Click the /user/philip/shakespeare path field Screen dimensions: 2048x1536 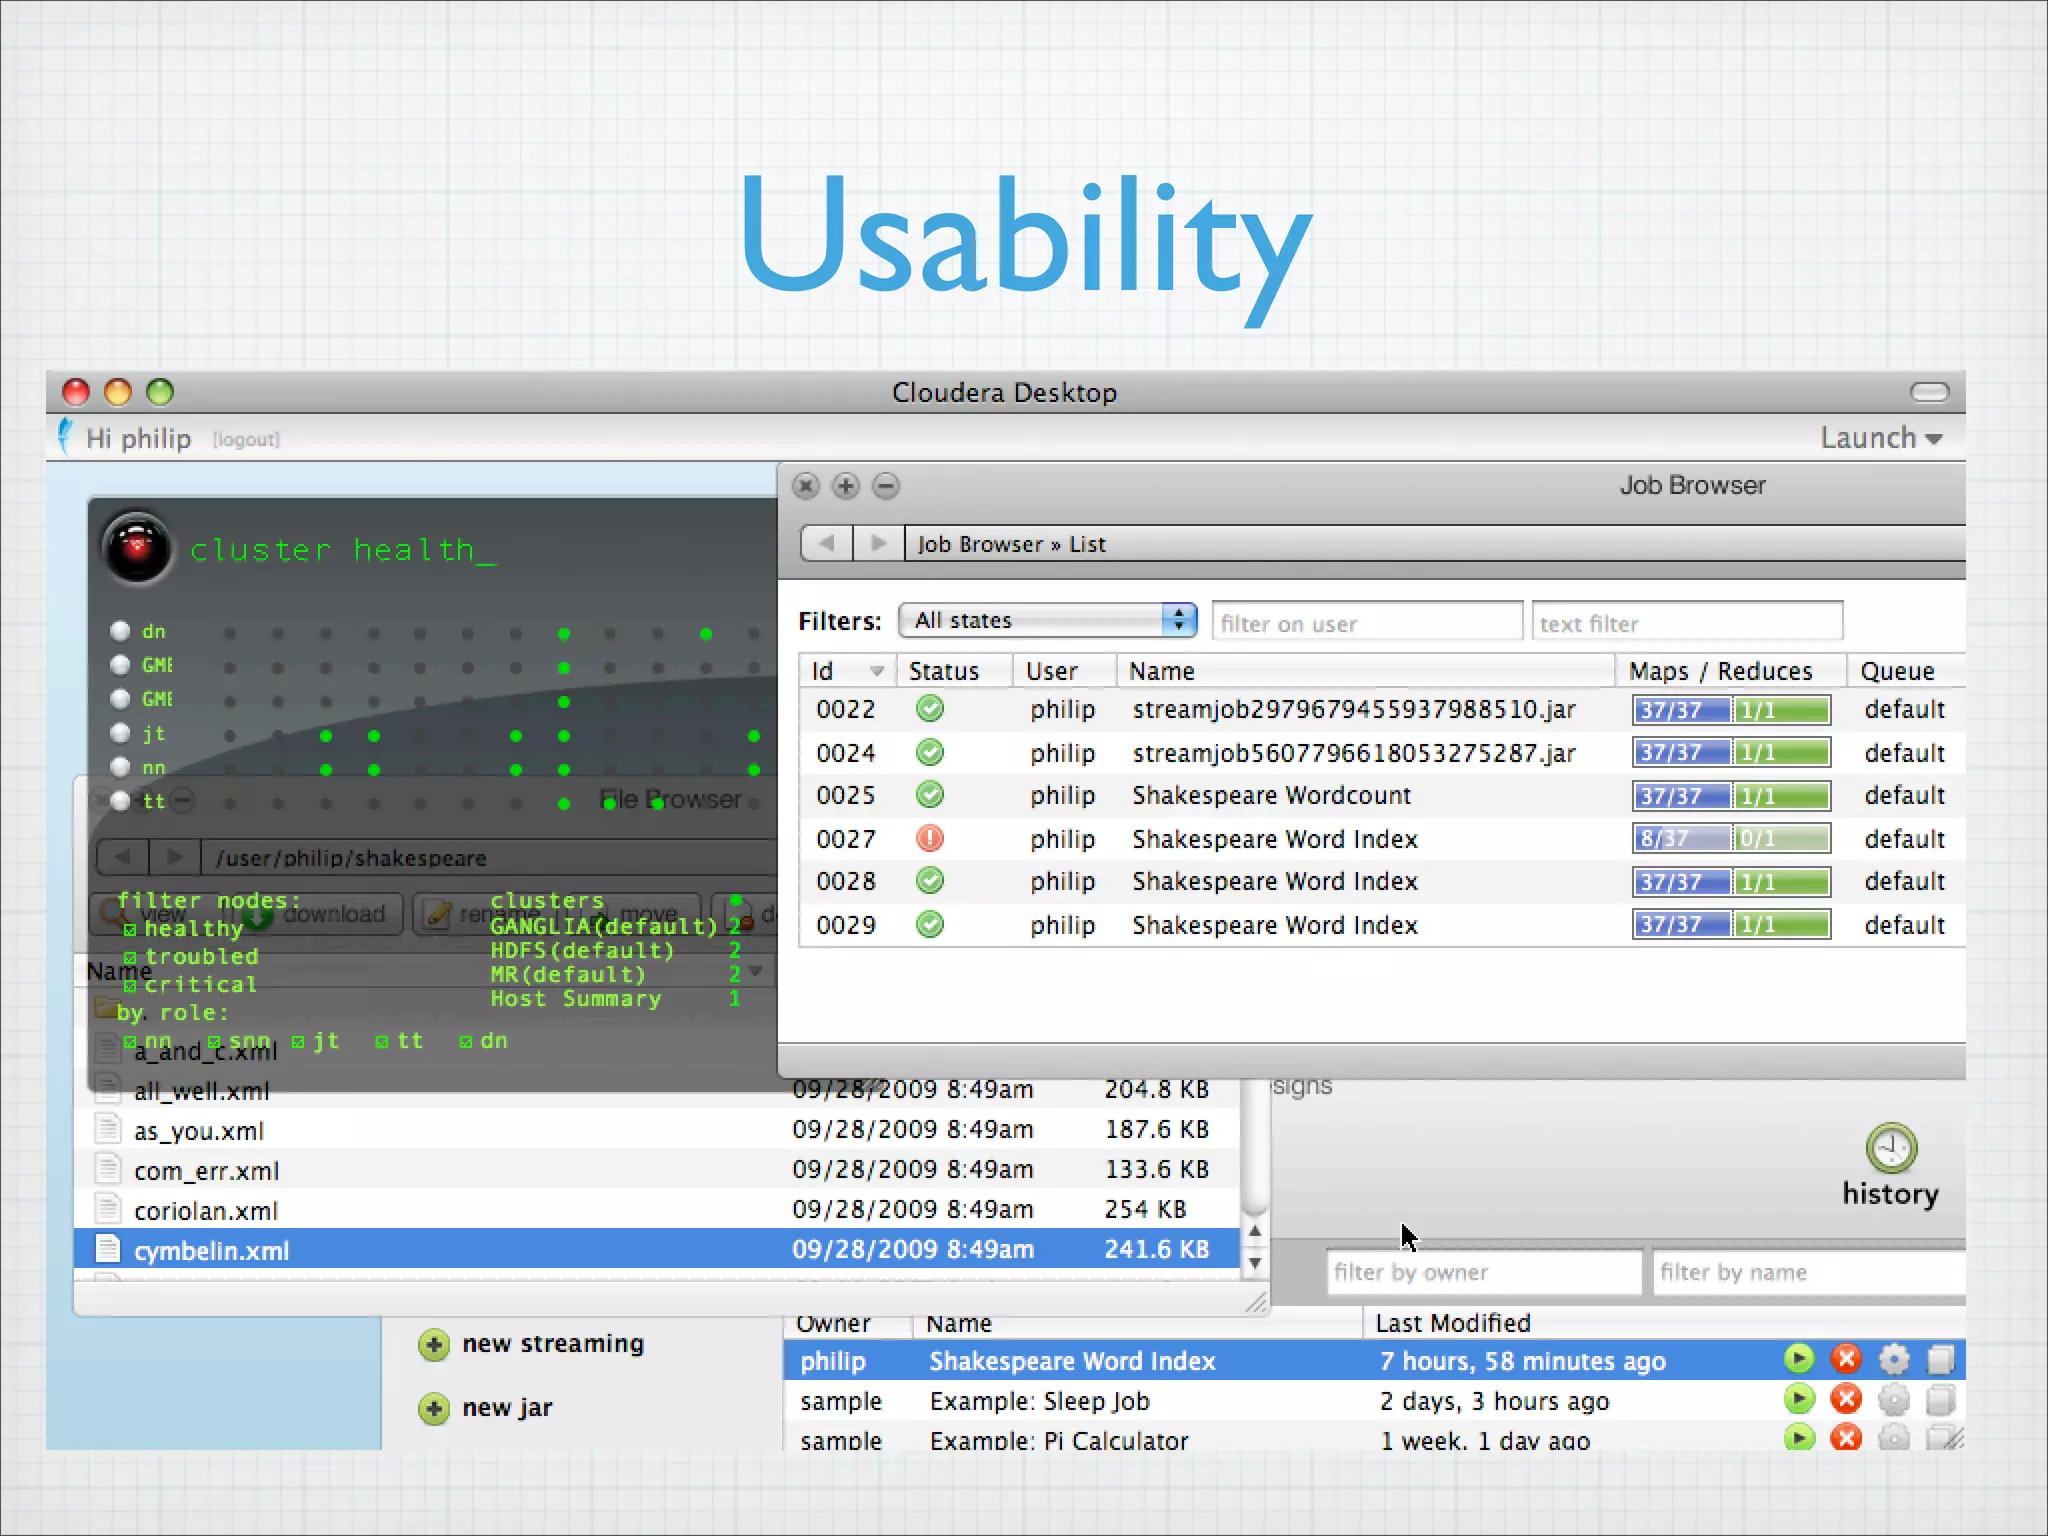(x=490, y=857)
